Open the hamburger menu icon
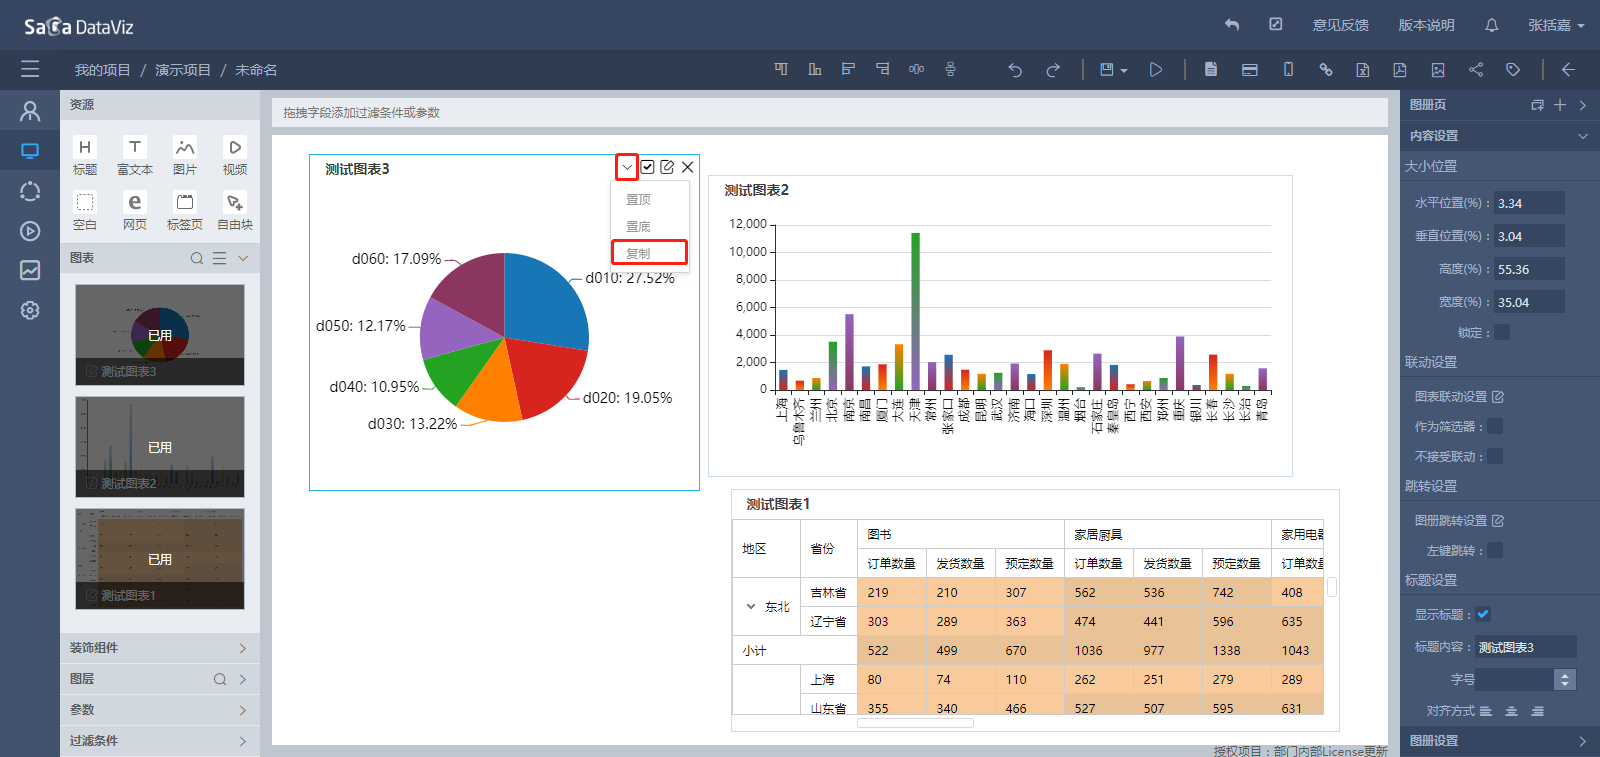The width and height of the screenshot is (1600, 757). point(30,69)
